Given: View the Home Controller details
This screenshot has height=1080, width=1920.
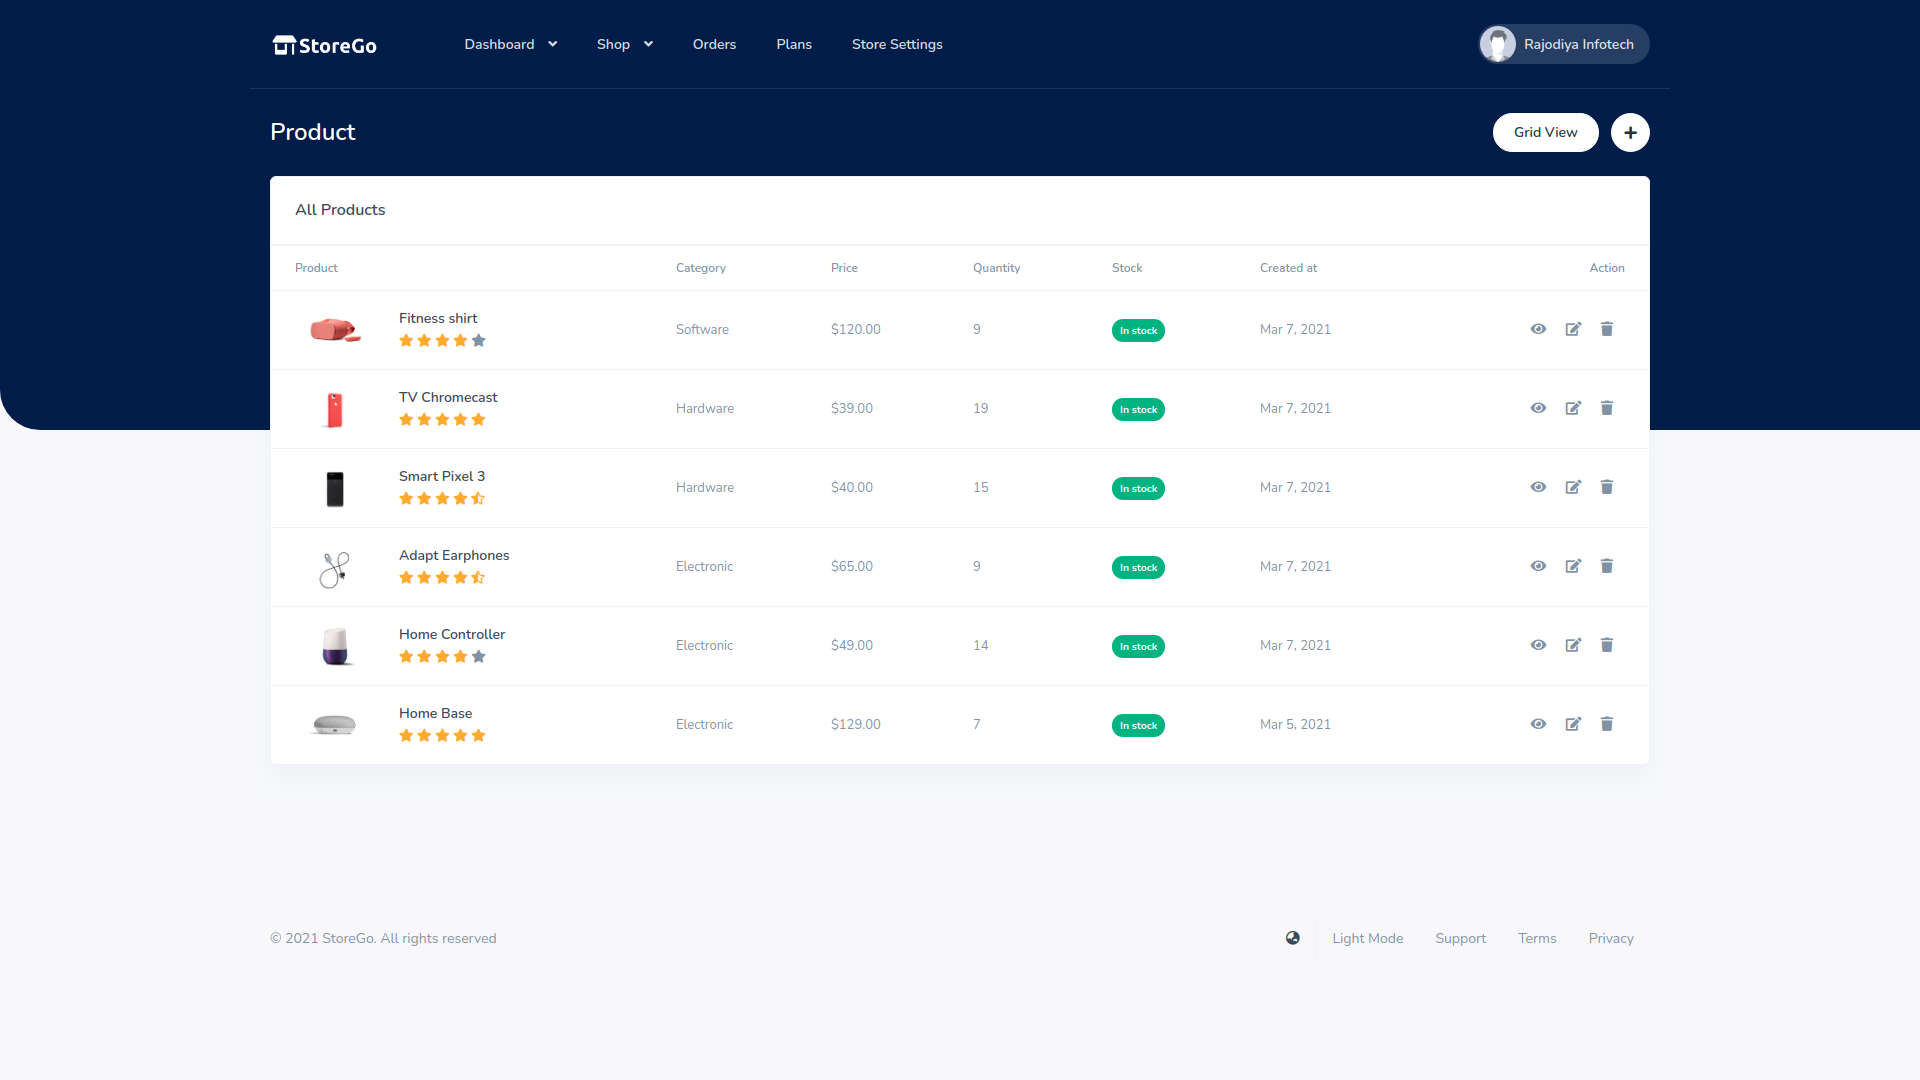Looking at the screenshot, I should [1538, 645].
